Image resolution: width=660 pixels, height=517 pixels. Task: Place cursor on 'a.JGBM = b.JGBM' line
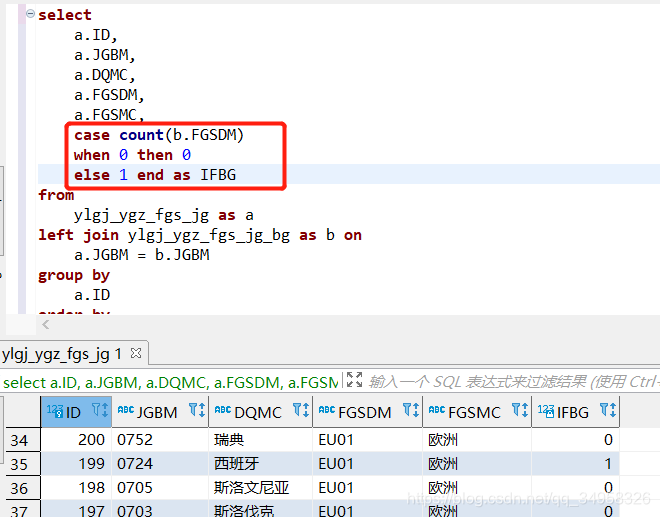pyautogui.click(x=141, y=255)
